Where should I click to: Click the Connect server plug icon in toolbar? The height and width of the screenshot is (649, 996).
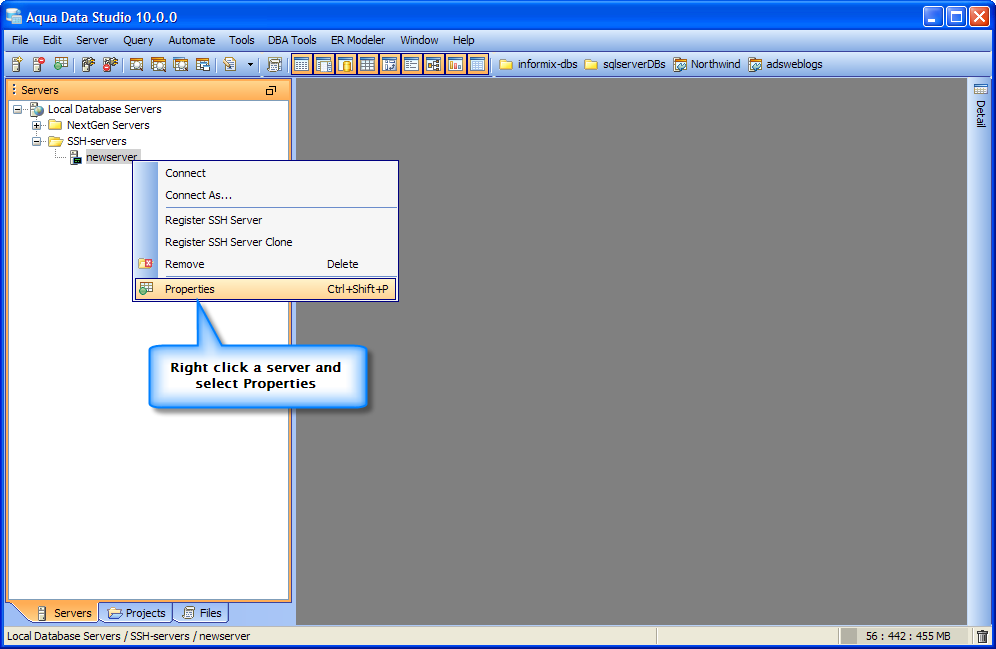88,64
